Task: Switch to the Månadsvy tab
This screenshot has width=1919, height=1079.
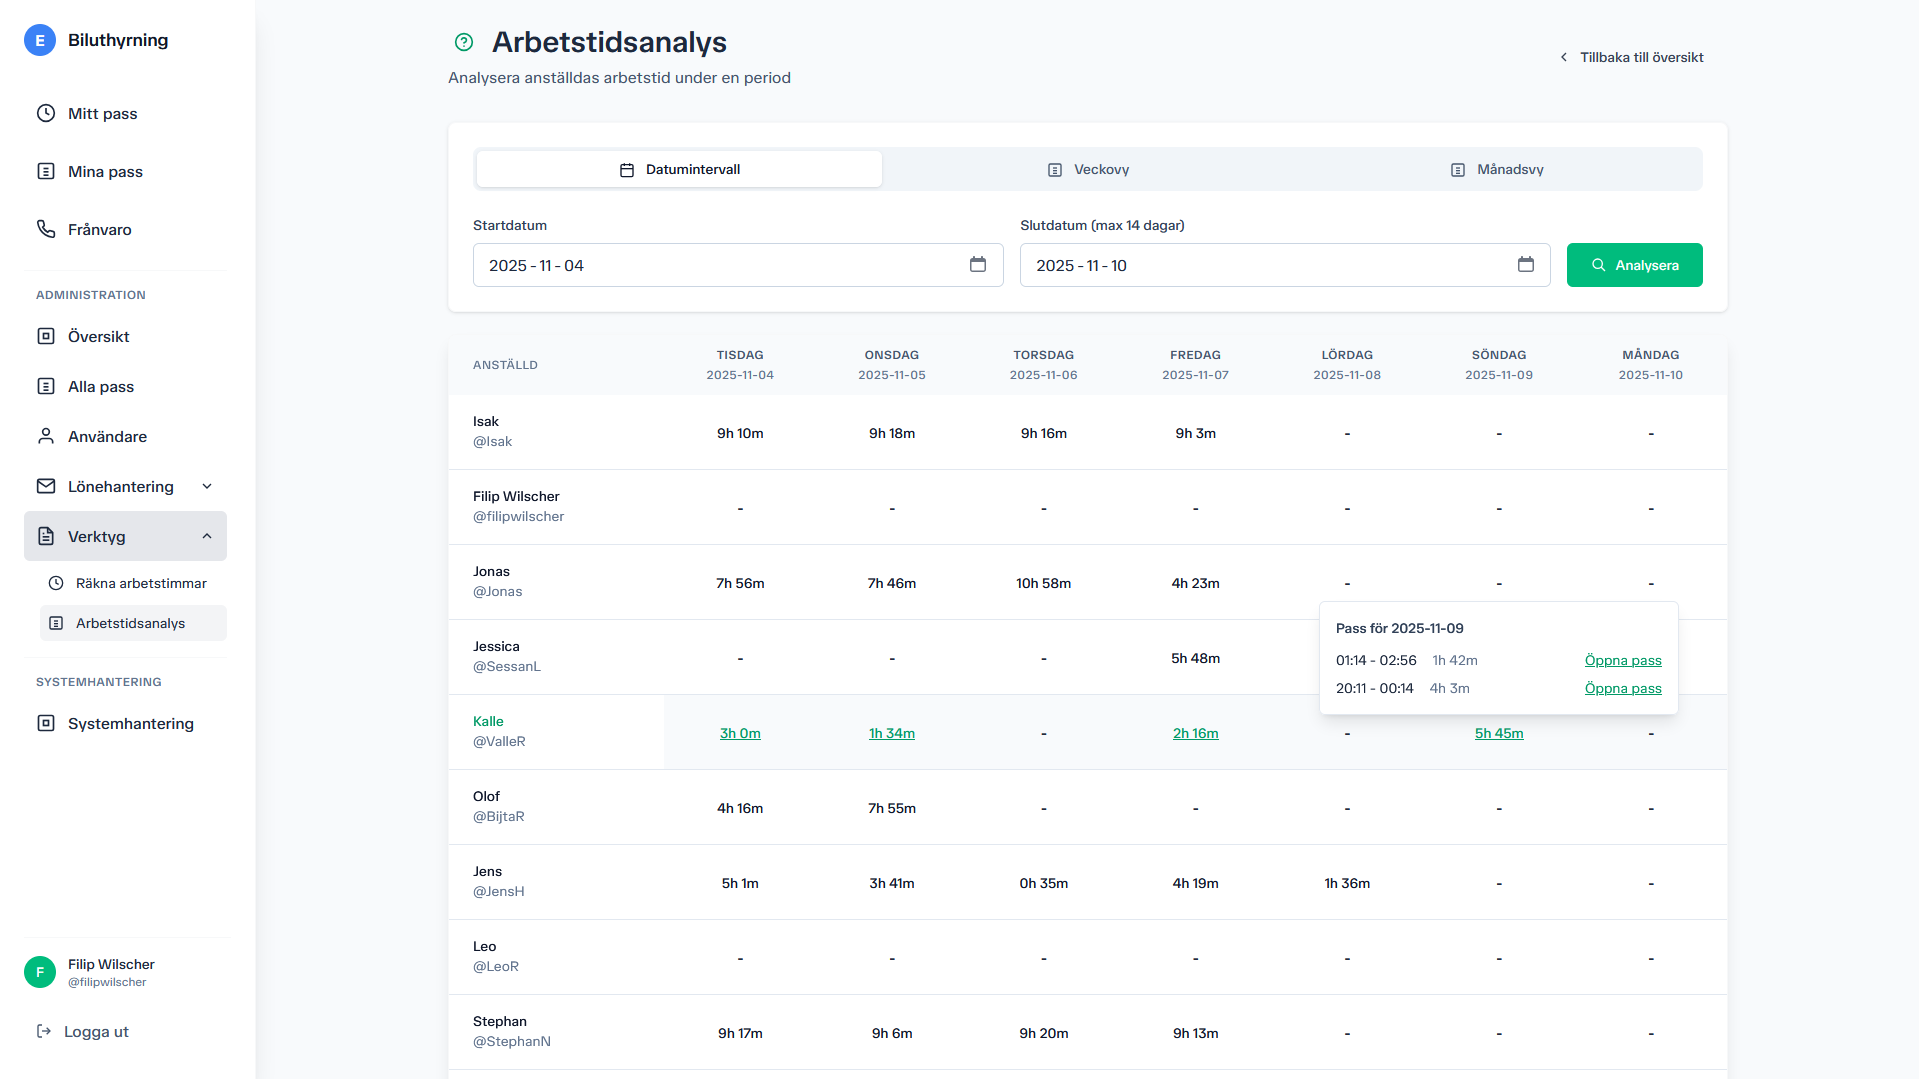Action: [x=1497, y=170]
